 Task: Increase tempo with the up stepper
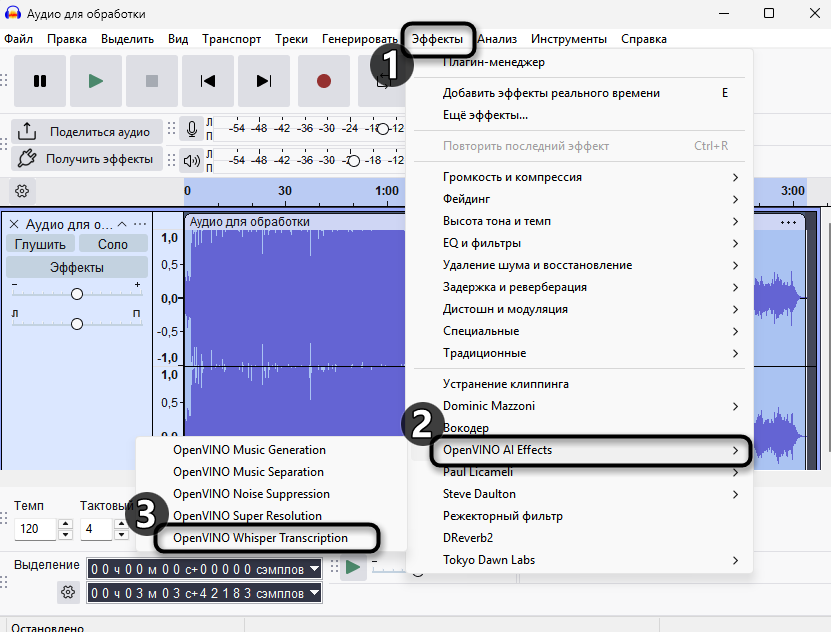pyautogui.click(x=66, y=523)
